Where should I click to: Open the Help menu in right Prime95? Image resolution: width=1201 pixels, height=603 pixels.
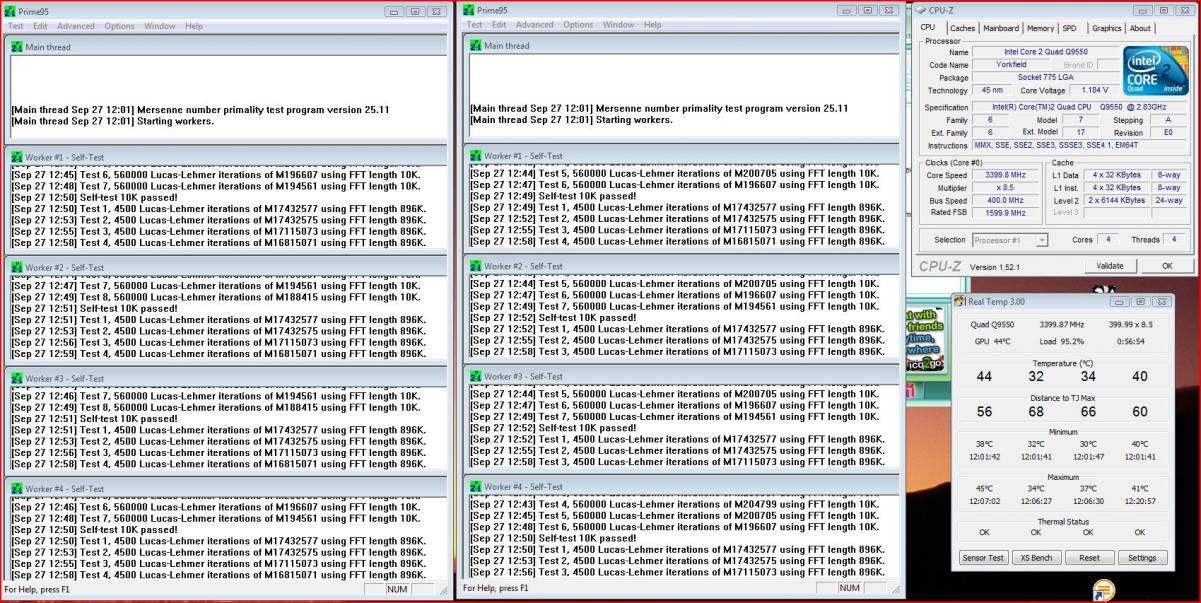click(652, 24)
